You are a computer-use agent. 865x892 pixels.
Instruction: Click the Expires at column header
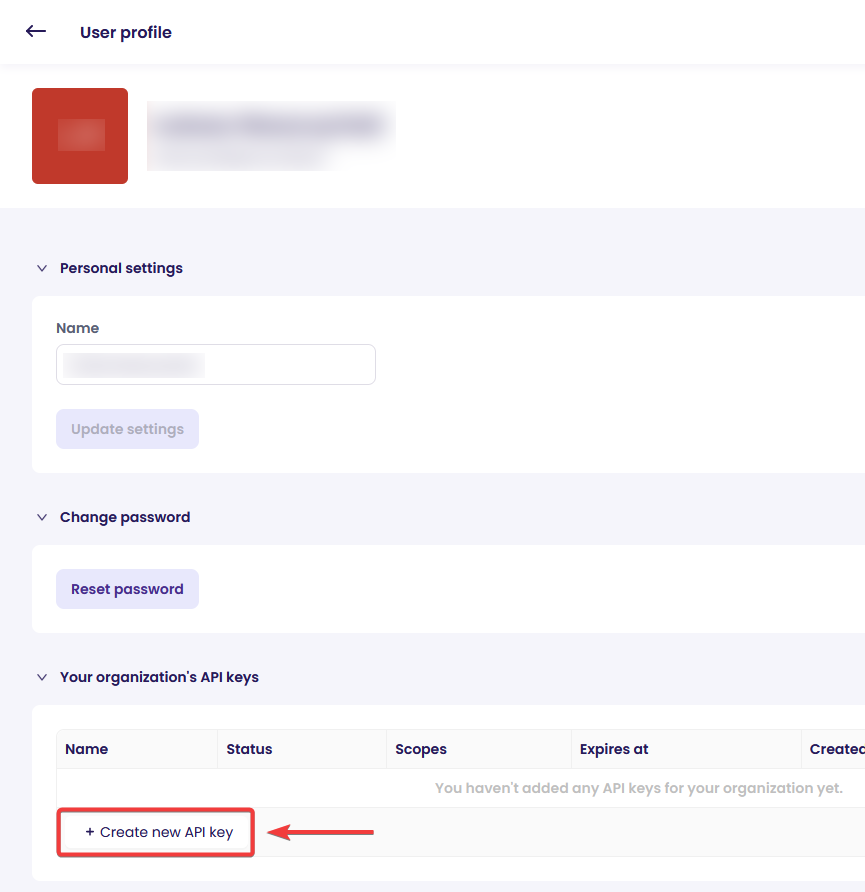point(614,749)
